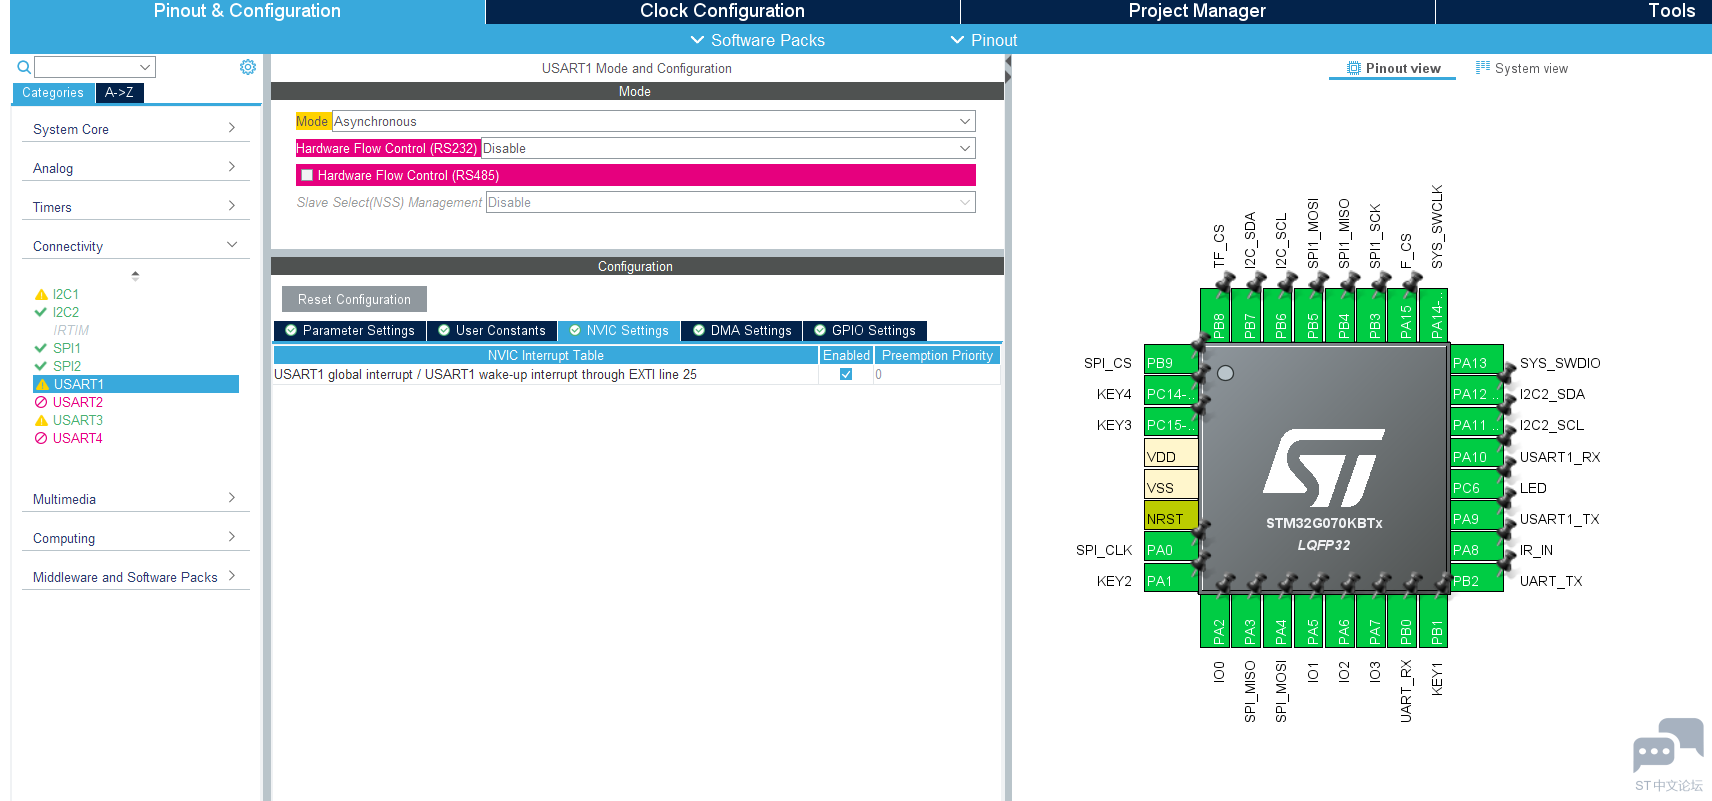Select USART3 in Connectivity list
Image resolution: width=1712 pixels, height=801 pixels.
[78, 420]
